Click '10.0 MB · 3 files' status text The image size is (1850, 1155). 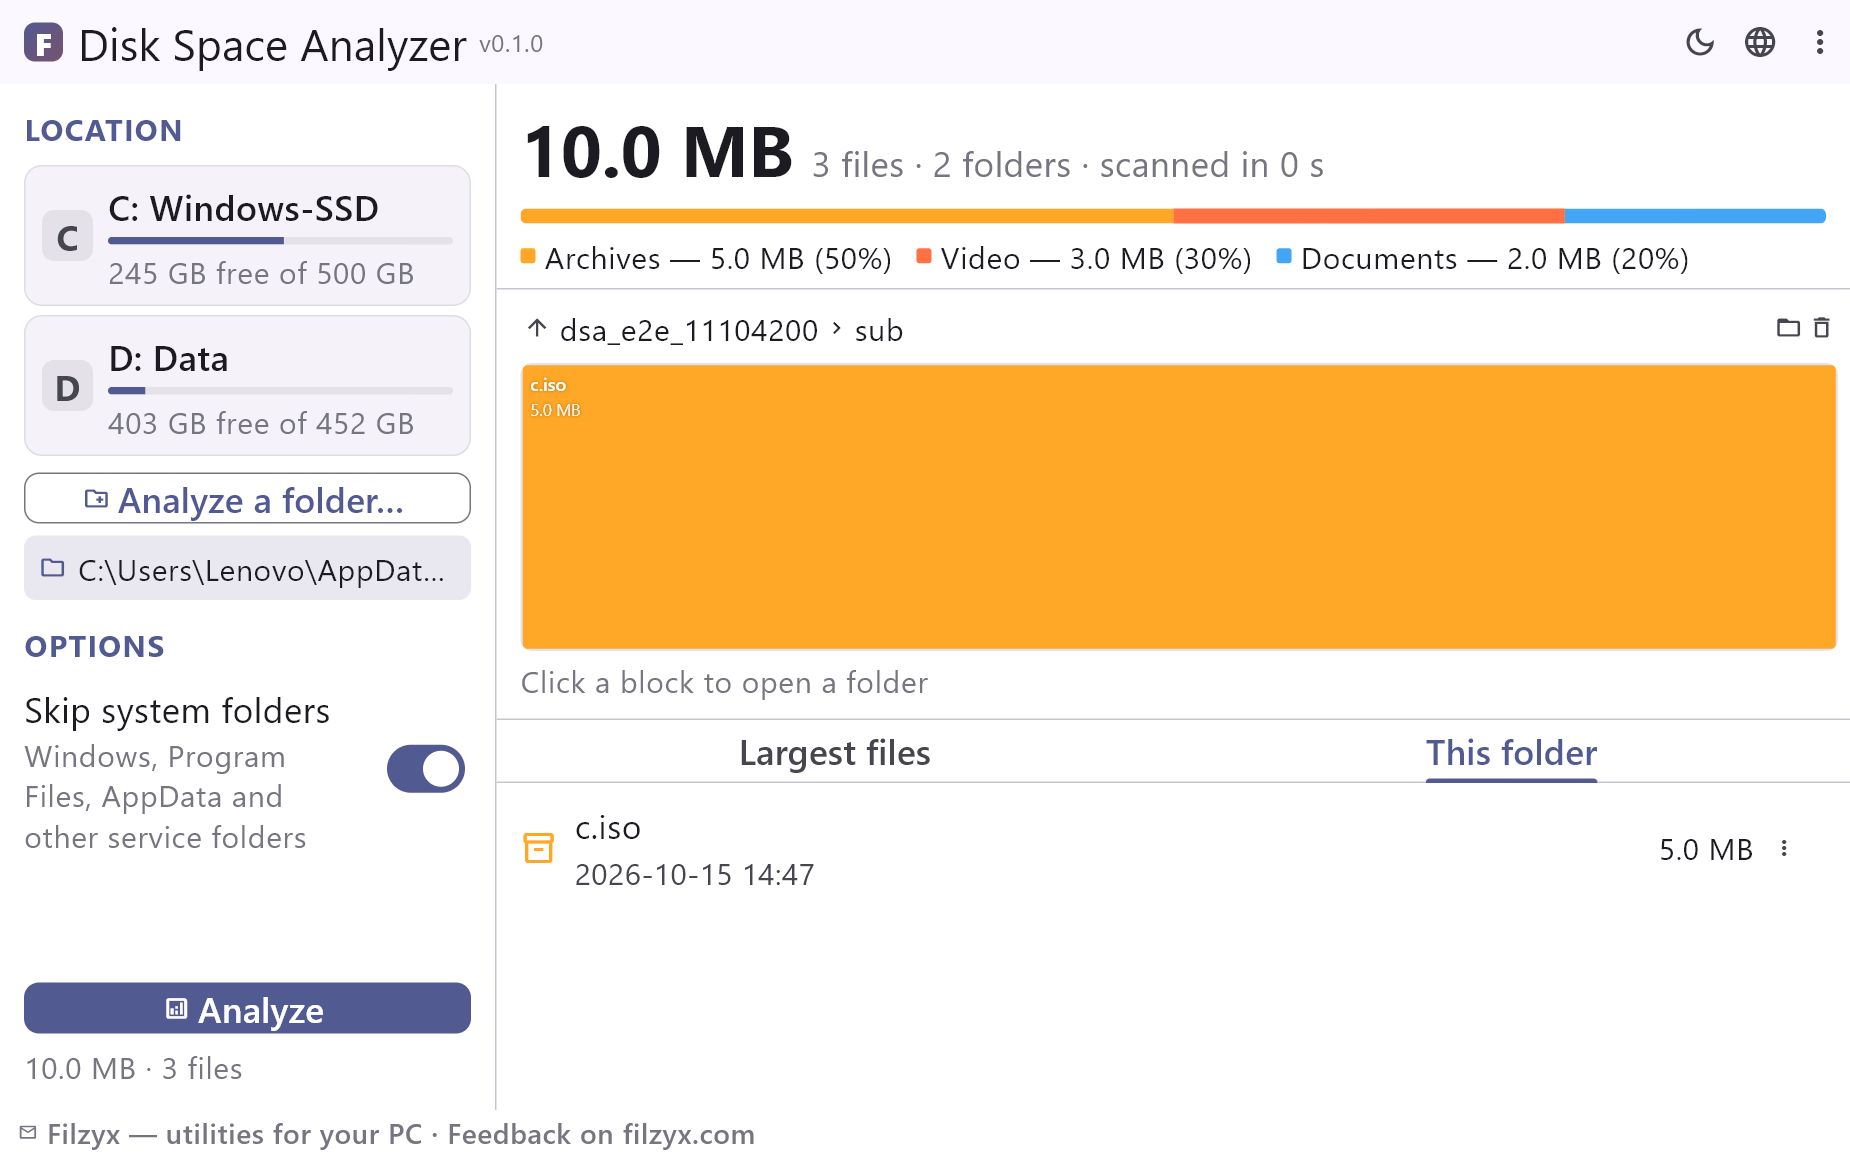[x=134, y=1068]
